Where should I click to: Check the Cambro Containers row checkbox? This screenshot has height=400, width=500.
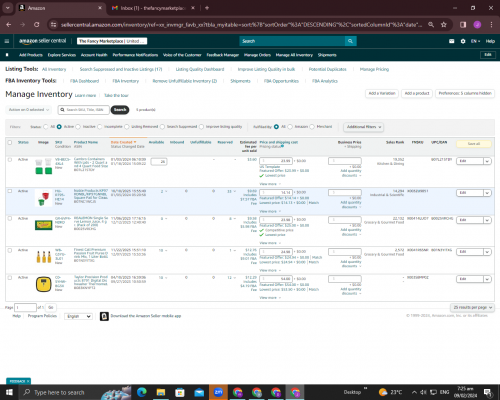(x=10, y=160)
